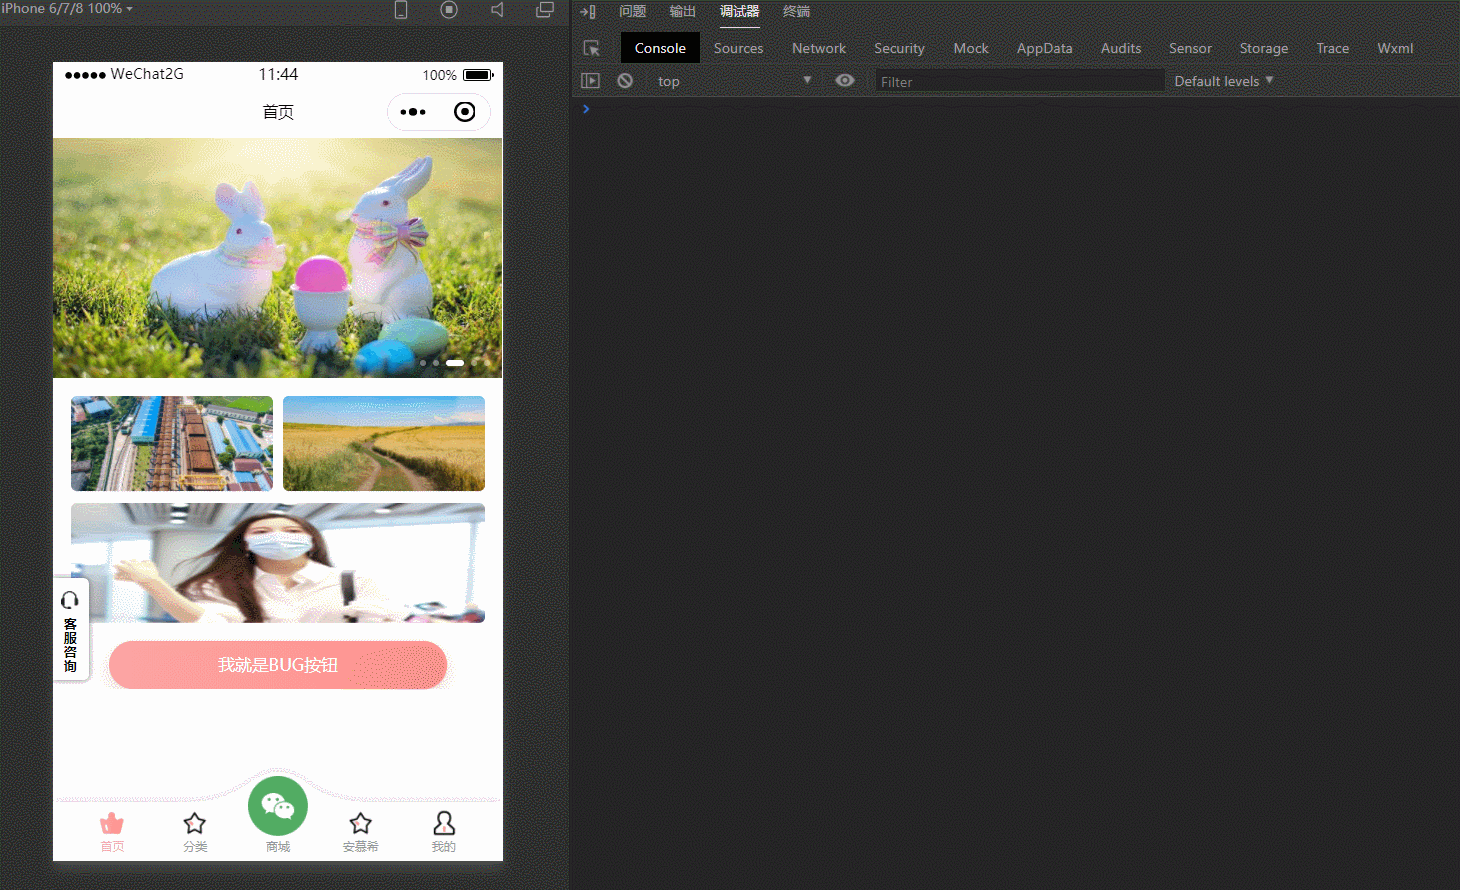This screenshot has width=1460, height=890.
Task: Toggle the live expression eye icon
Action: click(845, 81)
